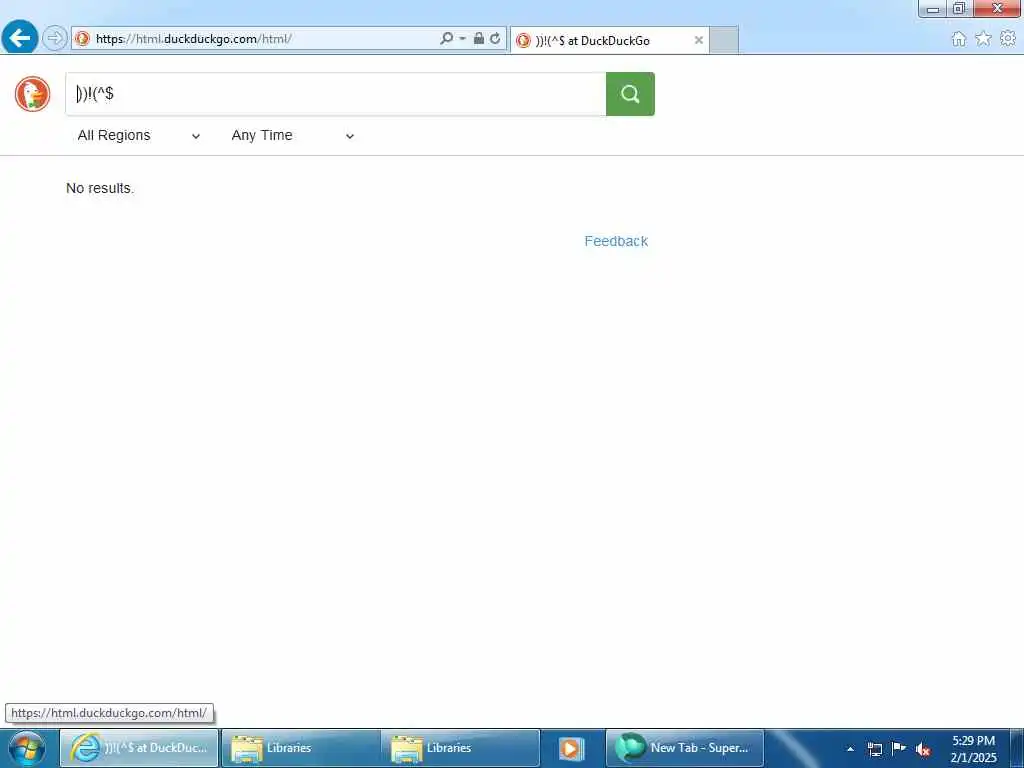The image size is (1024, 768).
Task: Switch to Internet Explorer taskbar button
Action: coord(139,748)
